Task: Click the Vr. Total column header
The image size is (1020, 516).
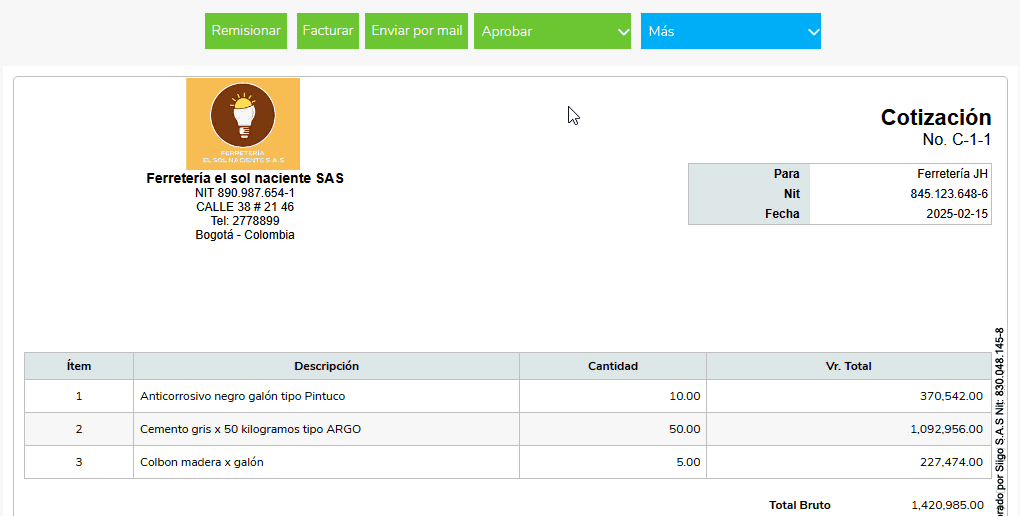Action: click(848, 366)
